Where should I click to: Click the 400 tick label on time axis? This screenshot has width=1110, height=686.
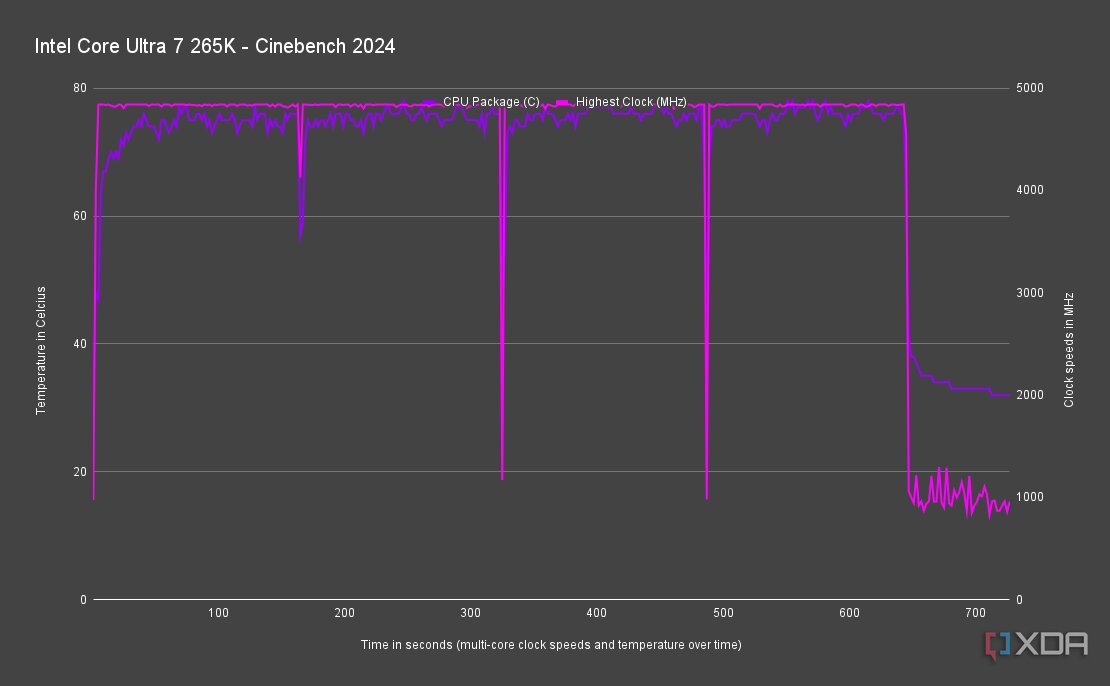coord(597,612)
